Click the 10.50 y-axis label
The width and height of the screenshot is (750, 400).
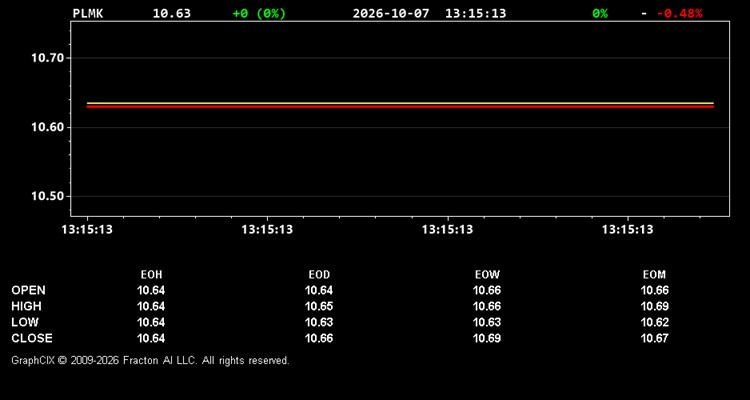point(47,197)
